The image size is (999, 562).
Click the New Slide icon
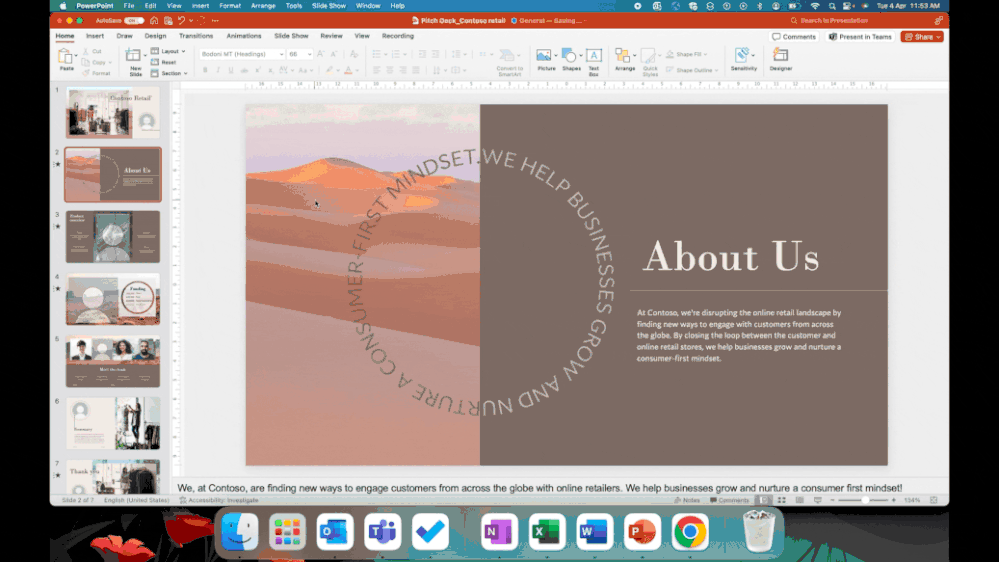133,55
